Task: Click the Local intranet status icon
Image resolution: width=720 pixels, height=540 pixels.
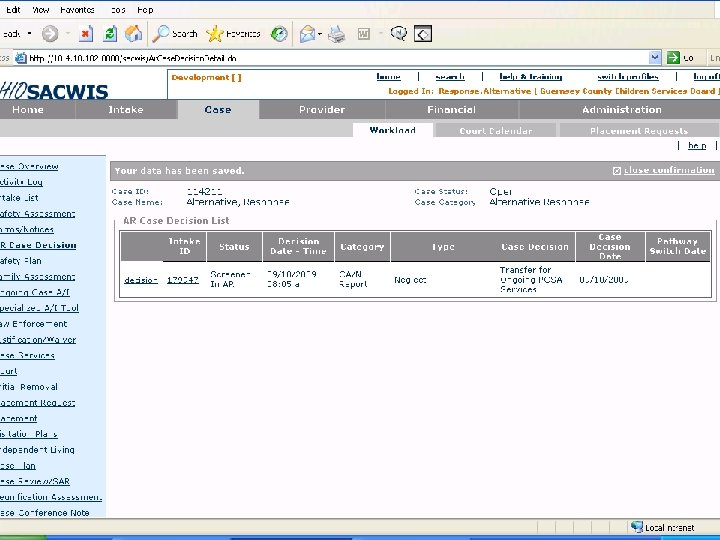Action: pos(636,527)
